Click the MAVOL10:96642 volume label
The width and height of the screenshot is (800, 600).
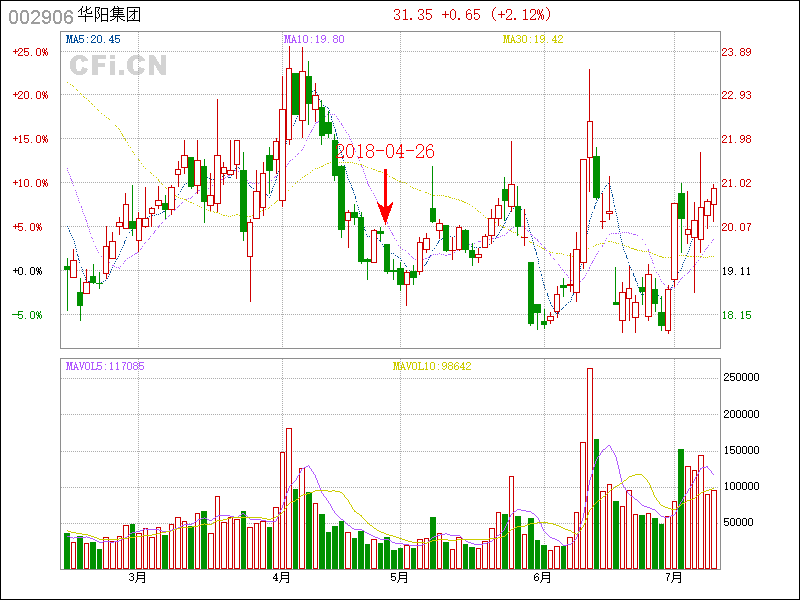coord(432,366)
